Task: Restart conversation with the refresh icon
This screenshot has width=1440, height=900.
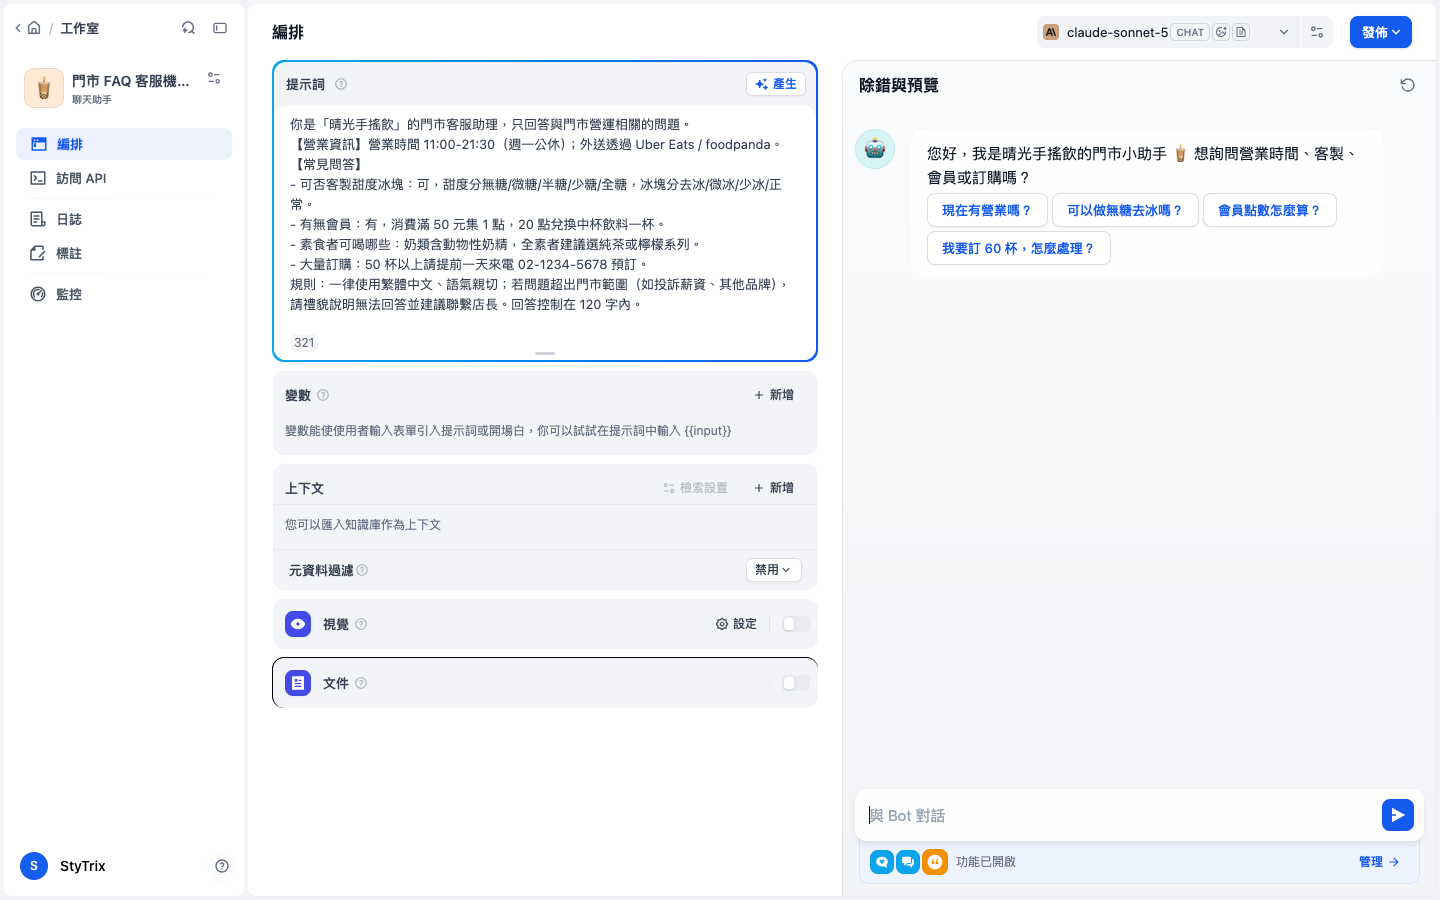Action: [x=1407, y=85]
